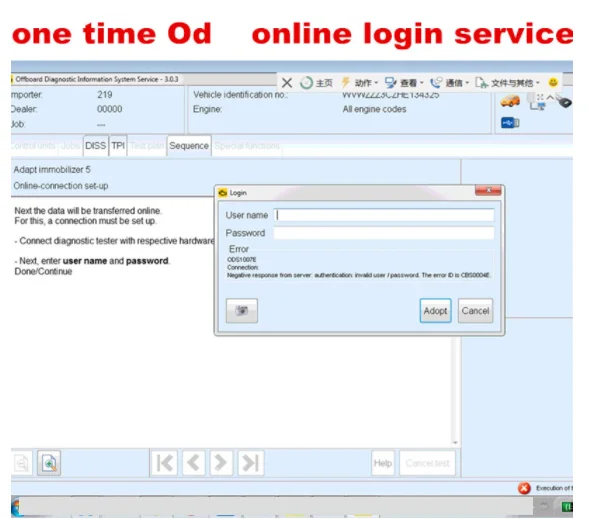Click the Cancel test button
Viewport: 611px width, 519px height.
(427, 463)
